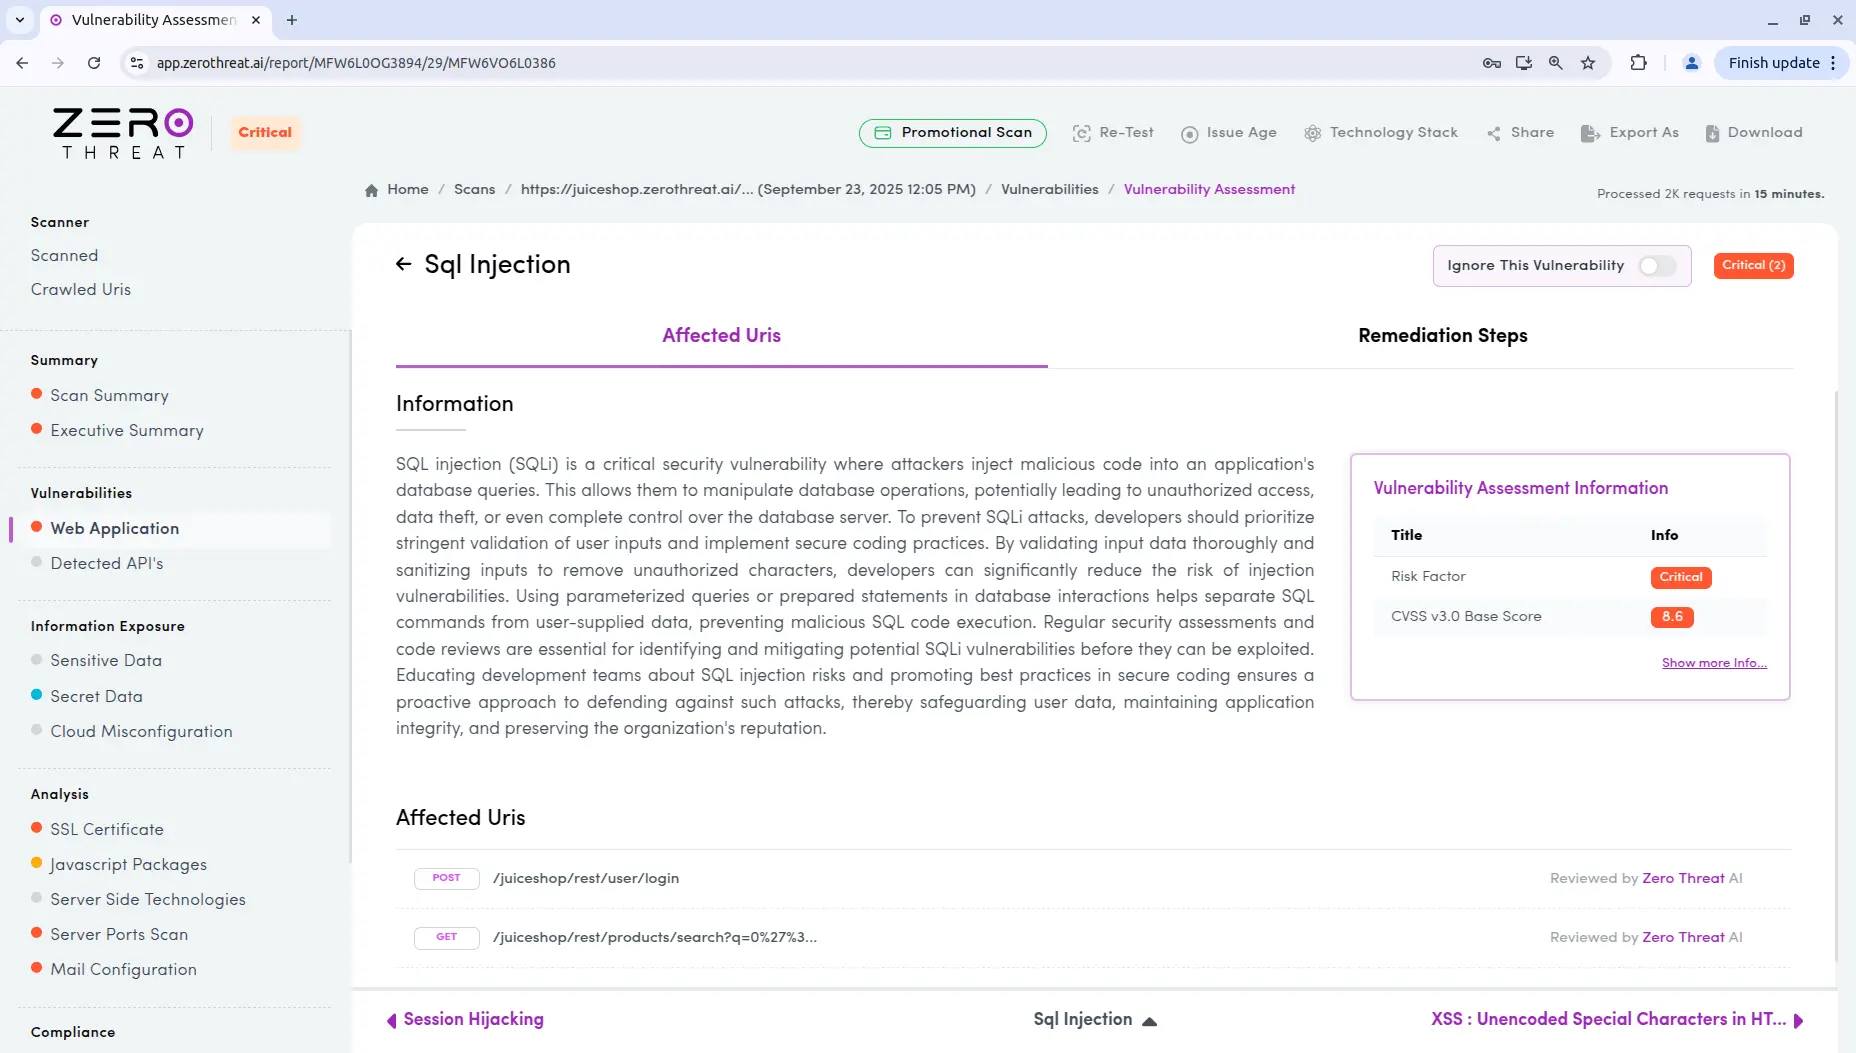Expand the Sql Injection bottom selector
The height and width of the screenshot is (1053, 1856).
point(1095,1020)
